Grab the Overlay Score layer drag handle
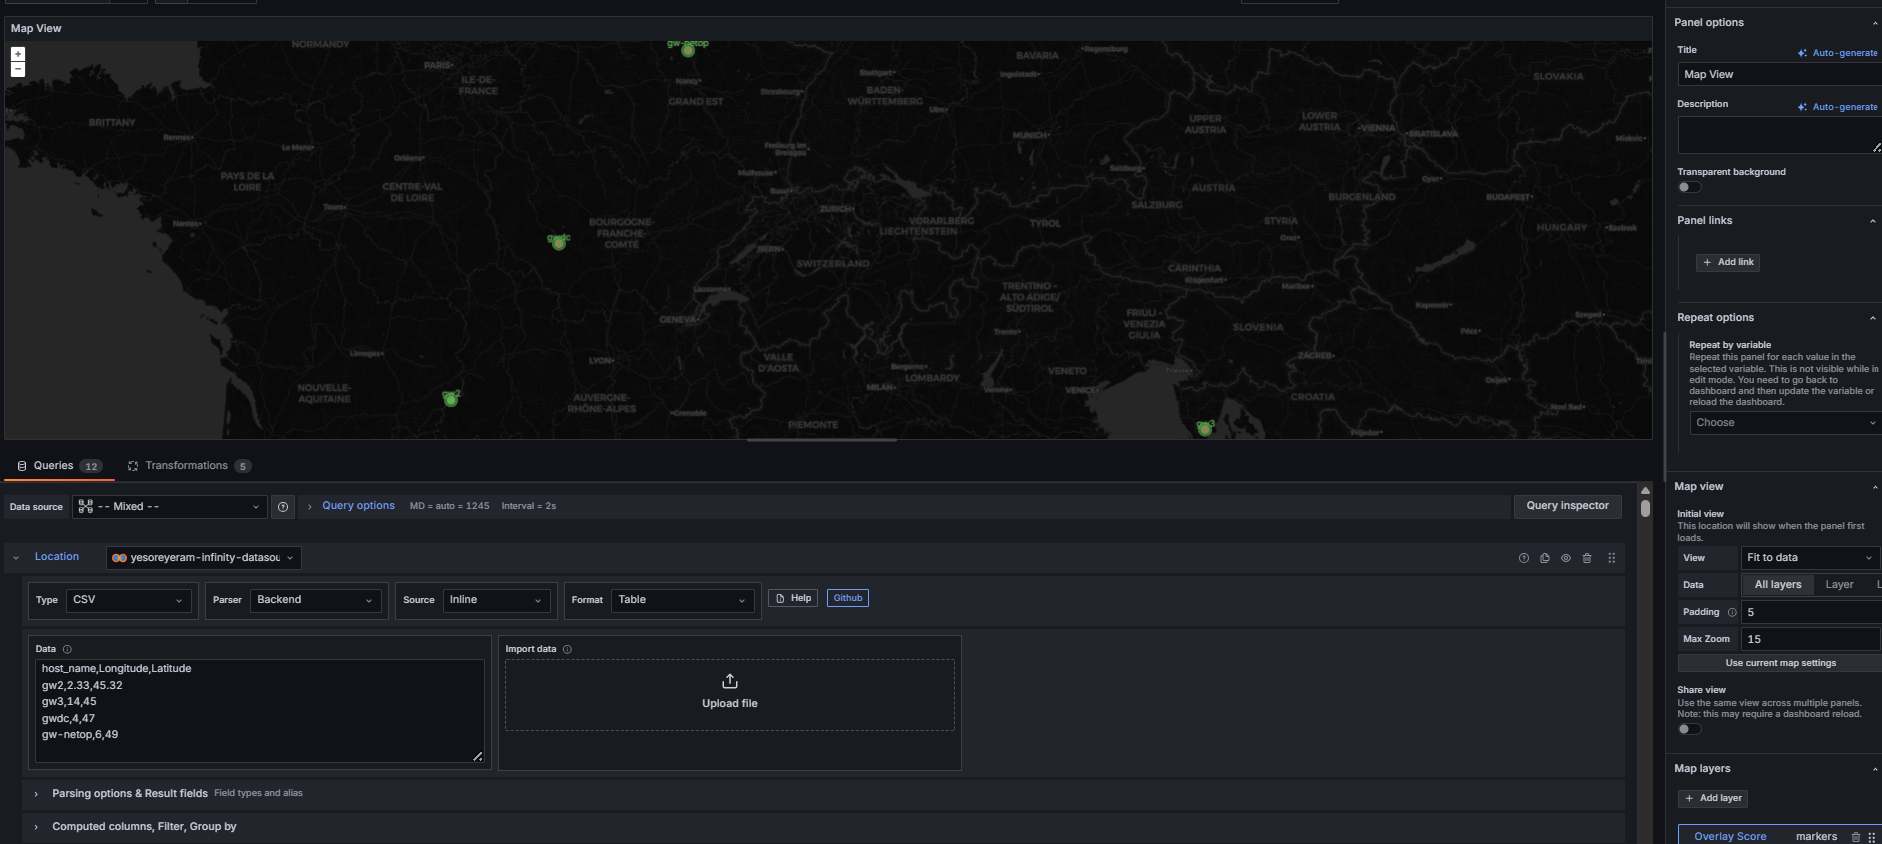Screen dimensions: 1882x844 (x=1871, y=837)
